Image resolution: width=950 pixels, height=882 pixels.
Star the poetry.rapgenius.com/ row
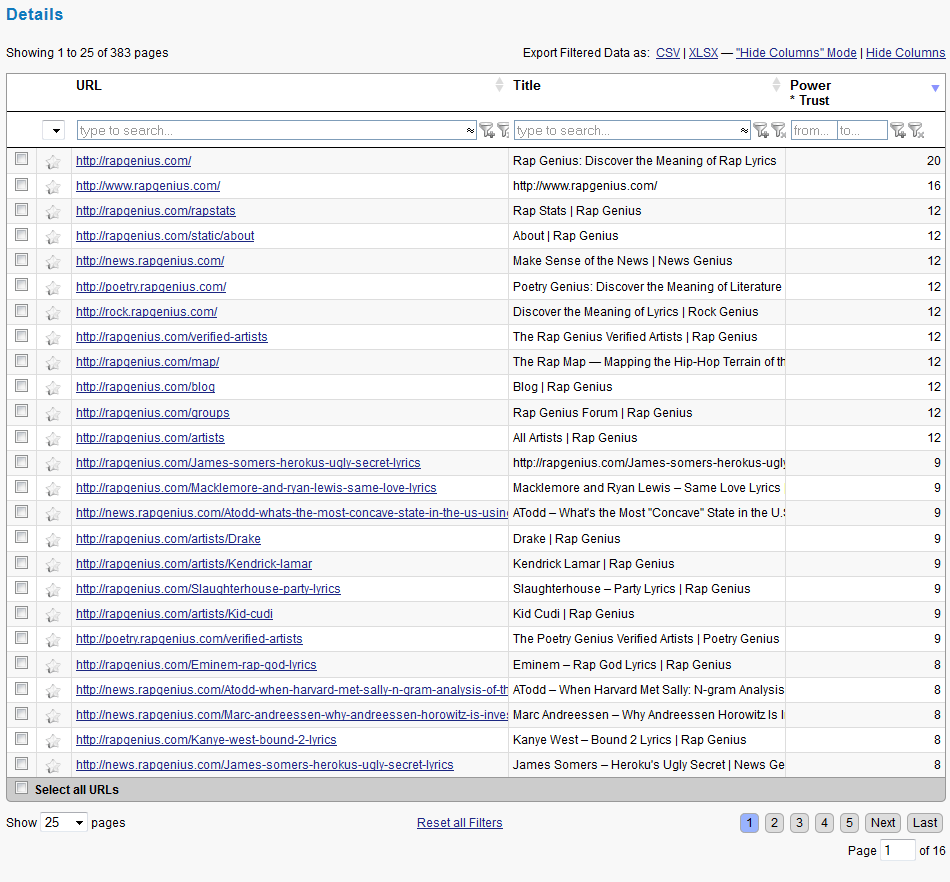[x=53, y=287]
